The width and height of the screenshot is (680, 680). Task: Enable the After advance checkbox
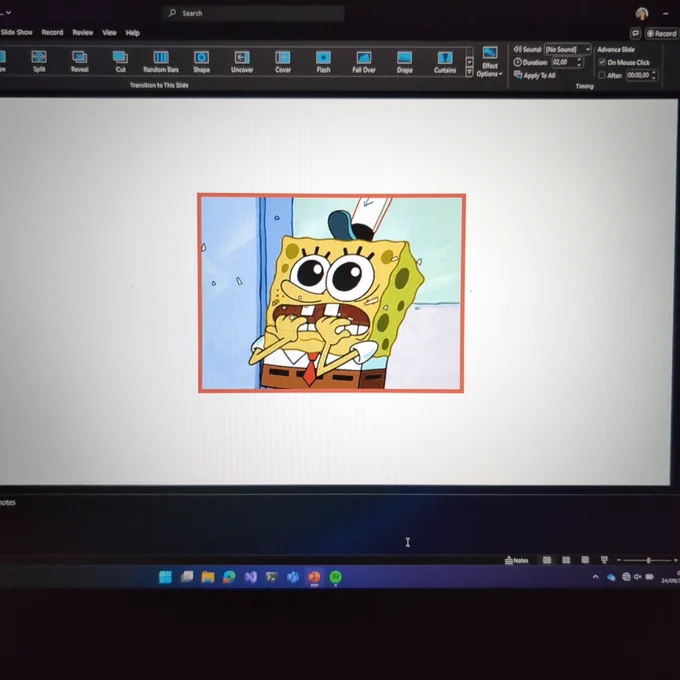[602, 75]
